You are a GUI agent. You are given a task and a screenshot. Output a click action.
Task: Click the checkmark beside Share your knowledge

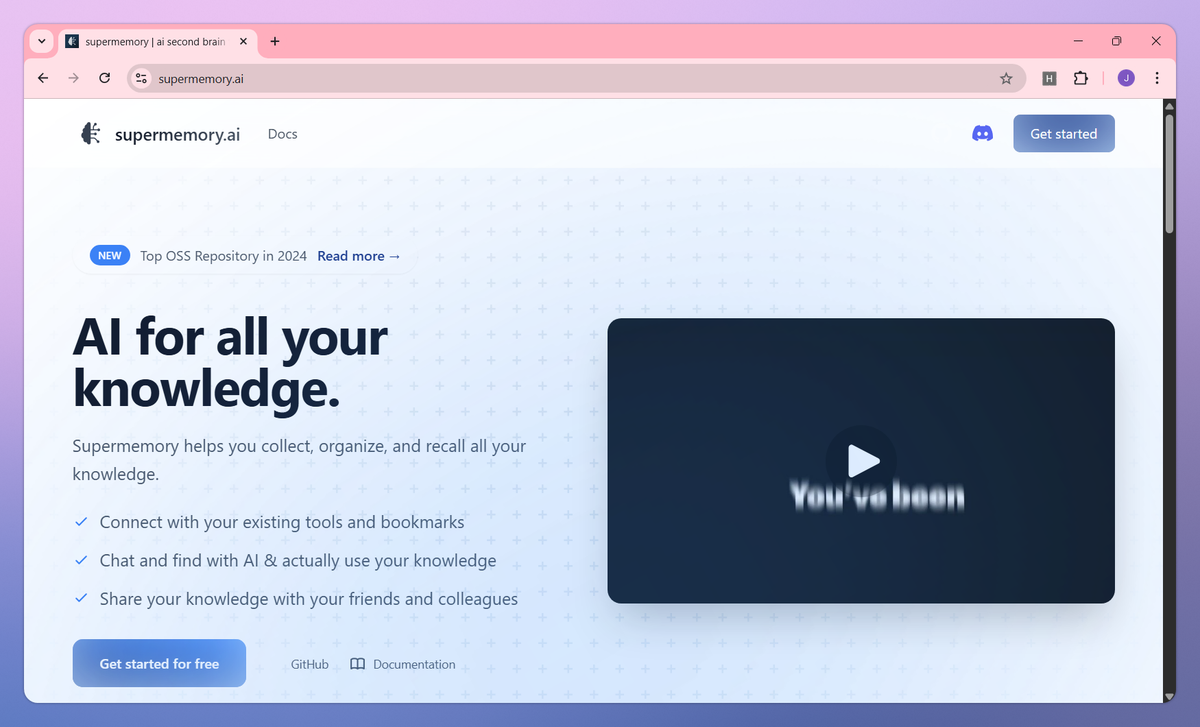(80, 598)
